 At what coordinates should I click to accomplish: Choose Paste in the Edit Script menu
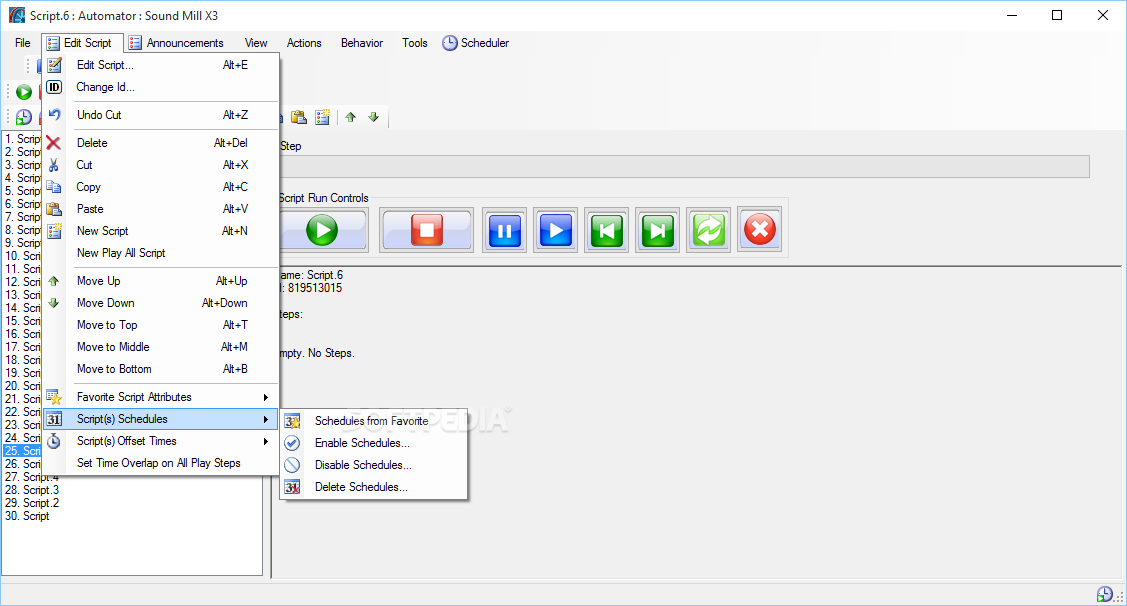(161, 209)
